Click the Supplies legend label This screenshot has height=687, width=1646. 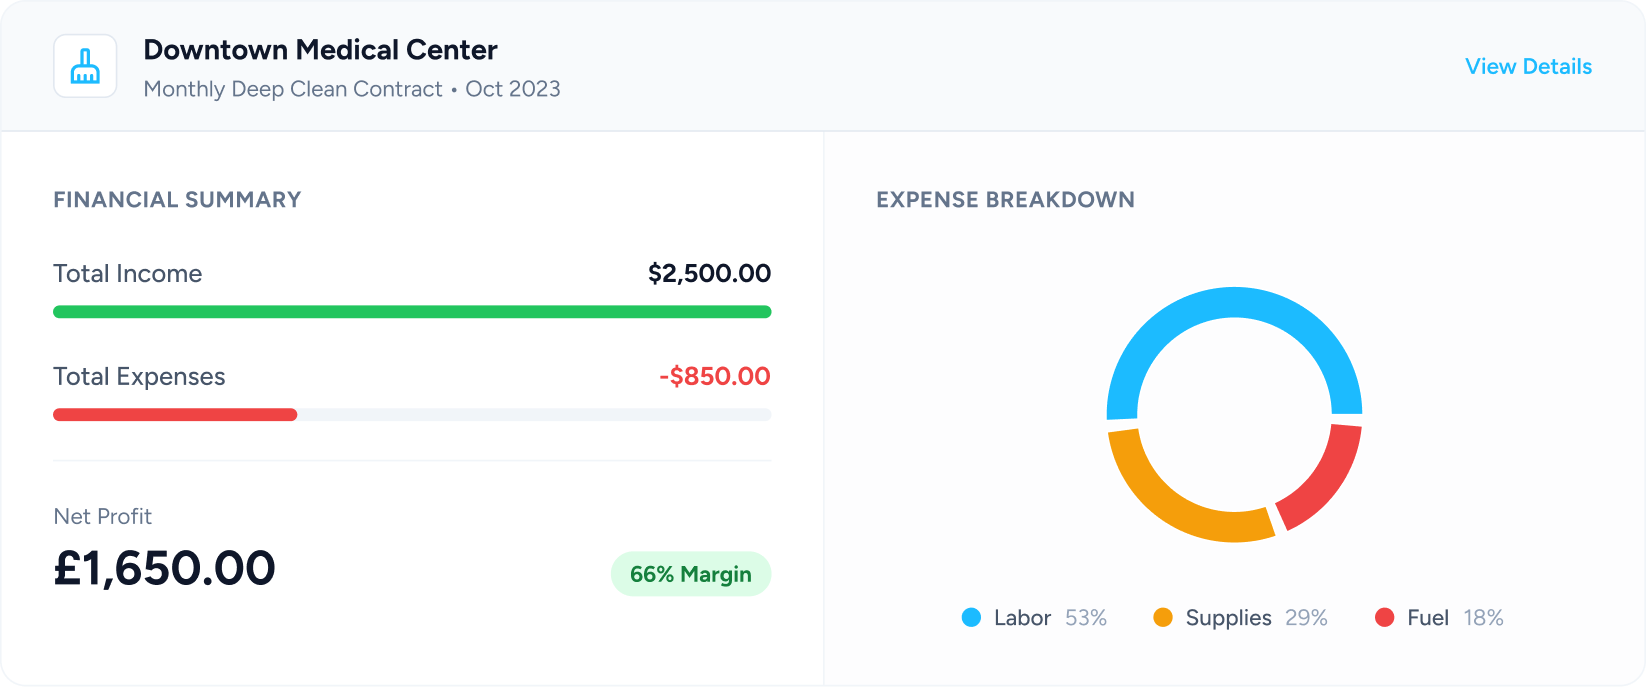click(x=1228, y=618)
